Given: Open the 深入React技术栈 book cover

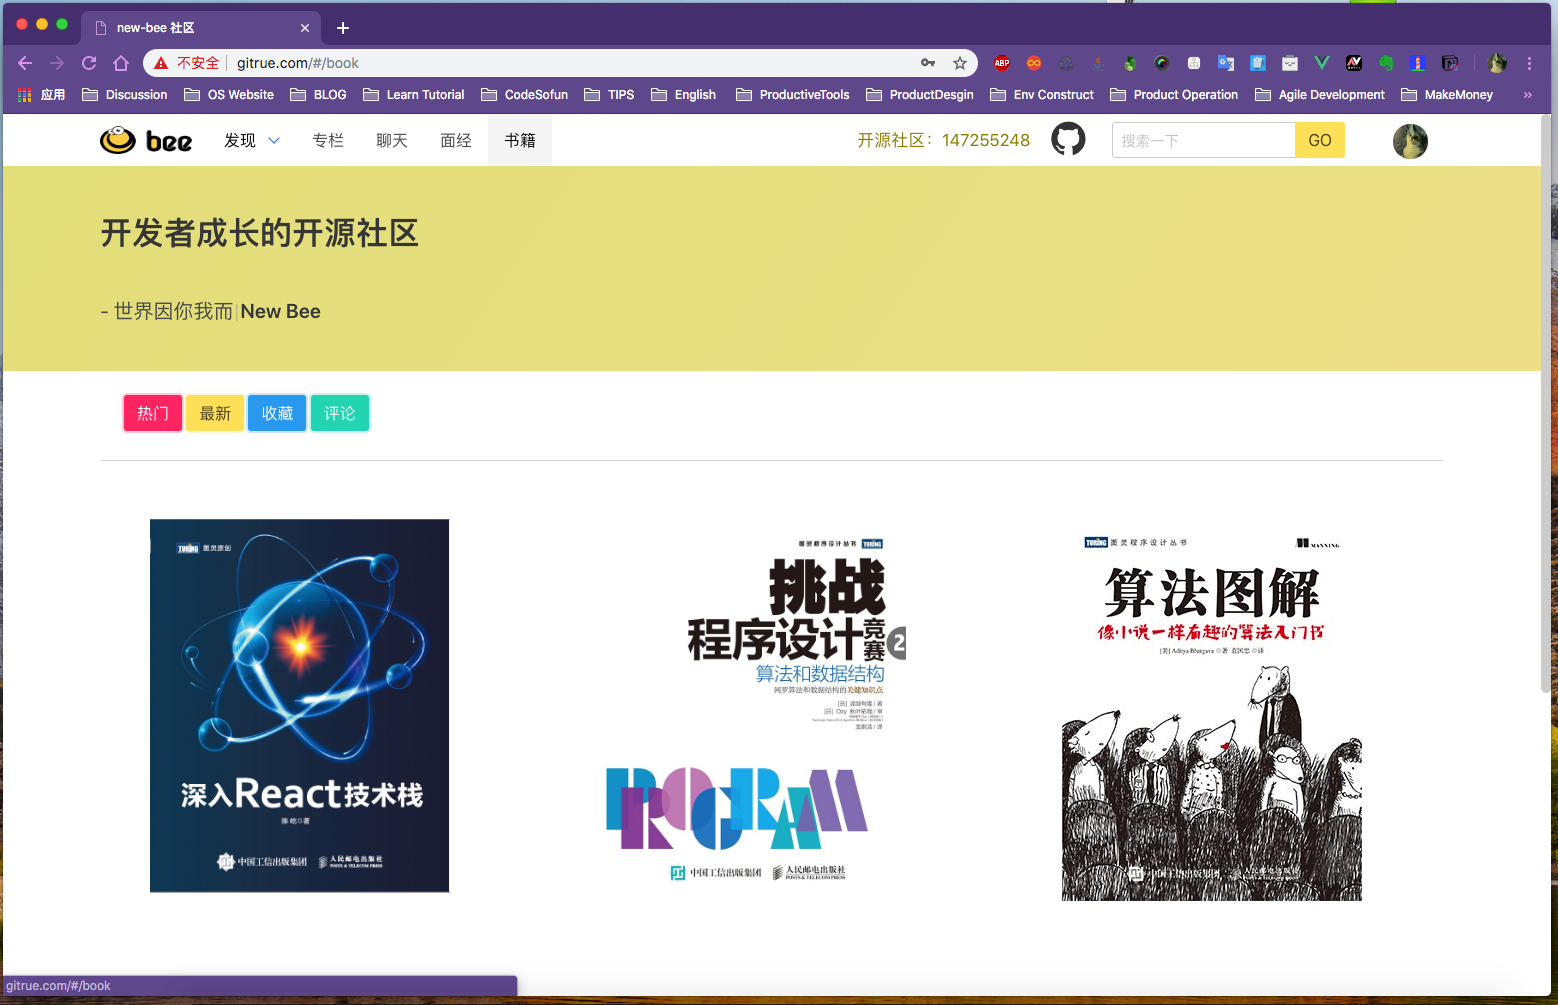Looking at the screenshot, I should point(299,705).
